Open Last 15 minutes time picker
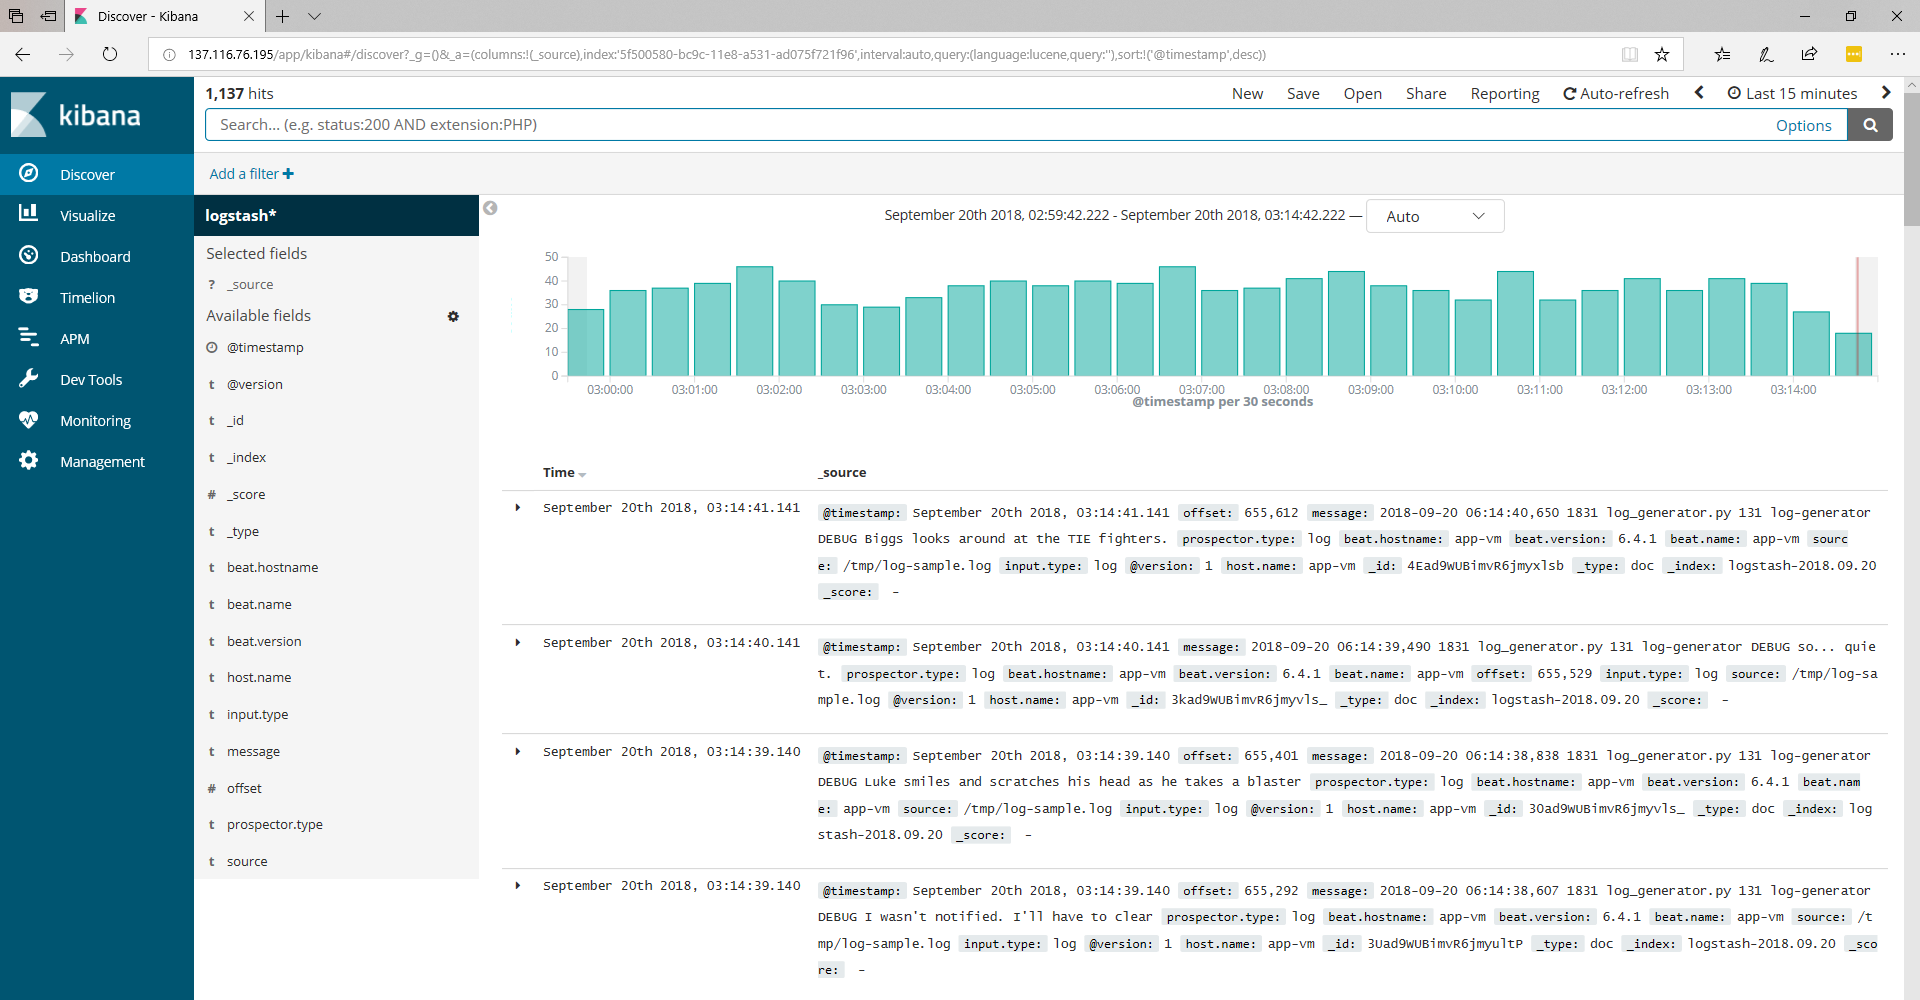The height and width of the screenshot is (1000, 1920). [x=1792, y=93]
